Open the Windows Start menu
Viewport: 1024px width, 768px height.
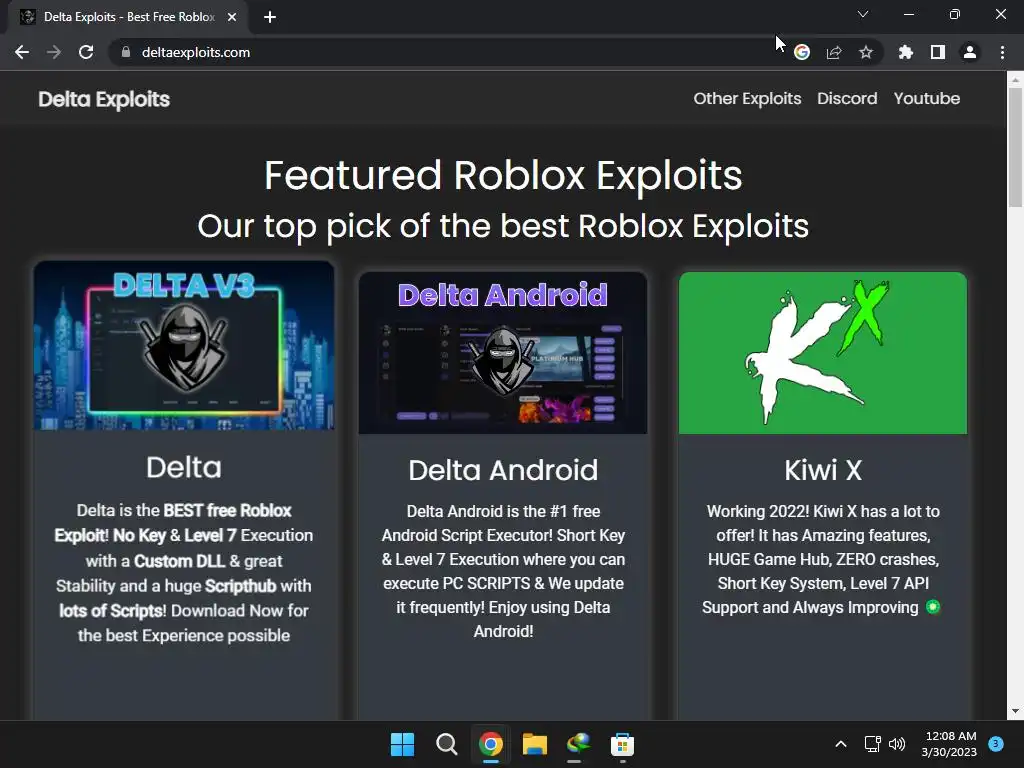[402, 744]
